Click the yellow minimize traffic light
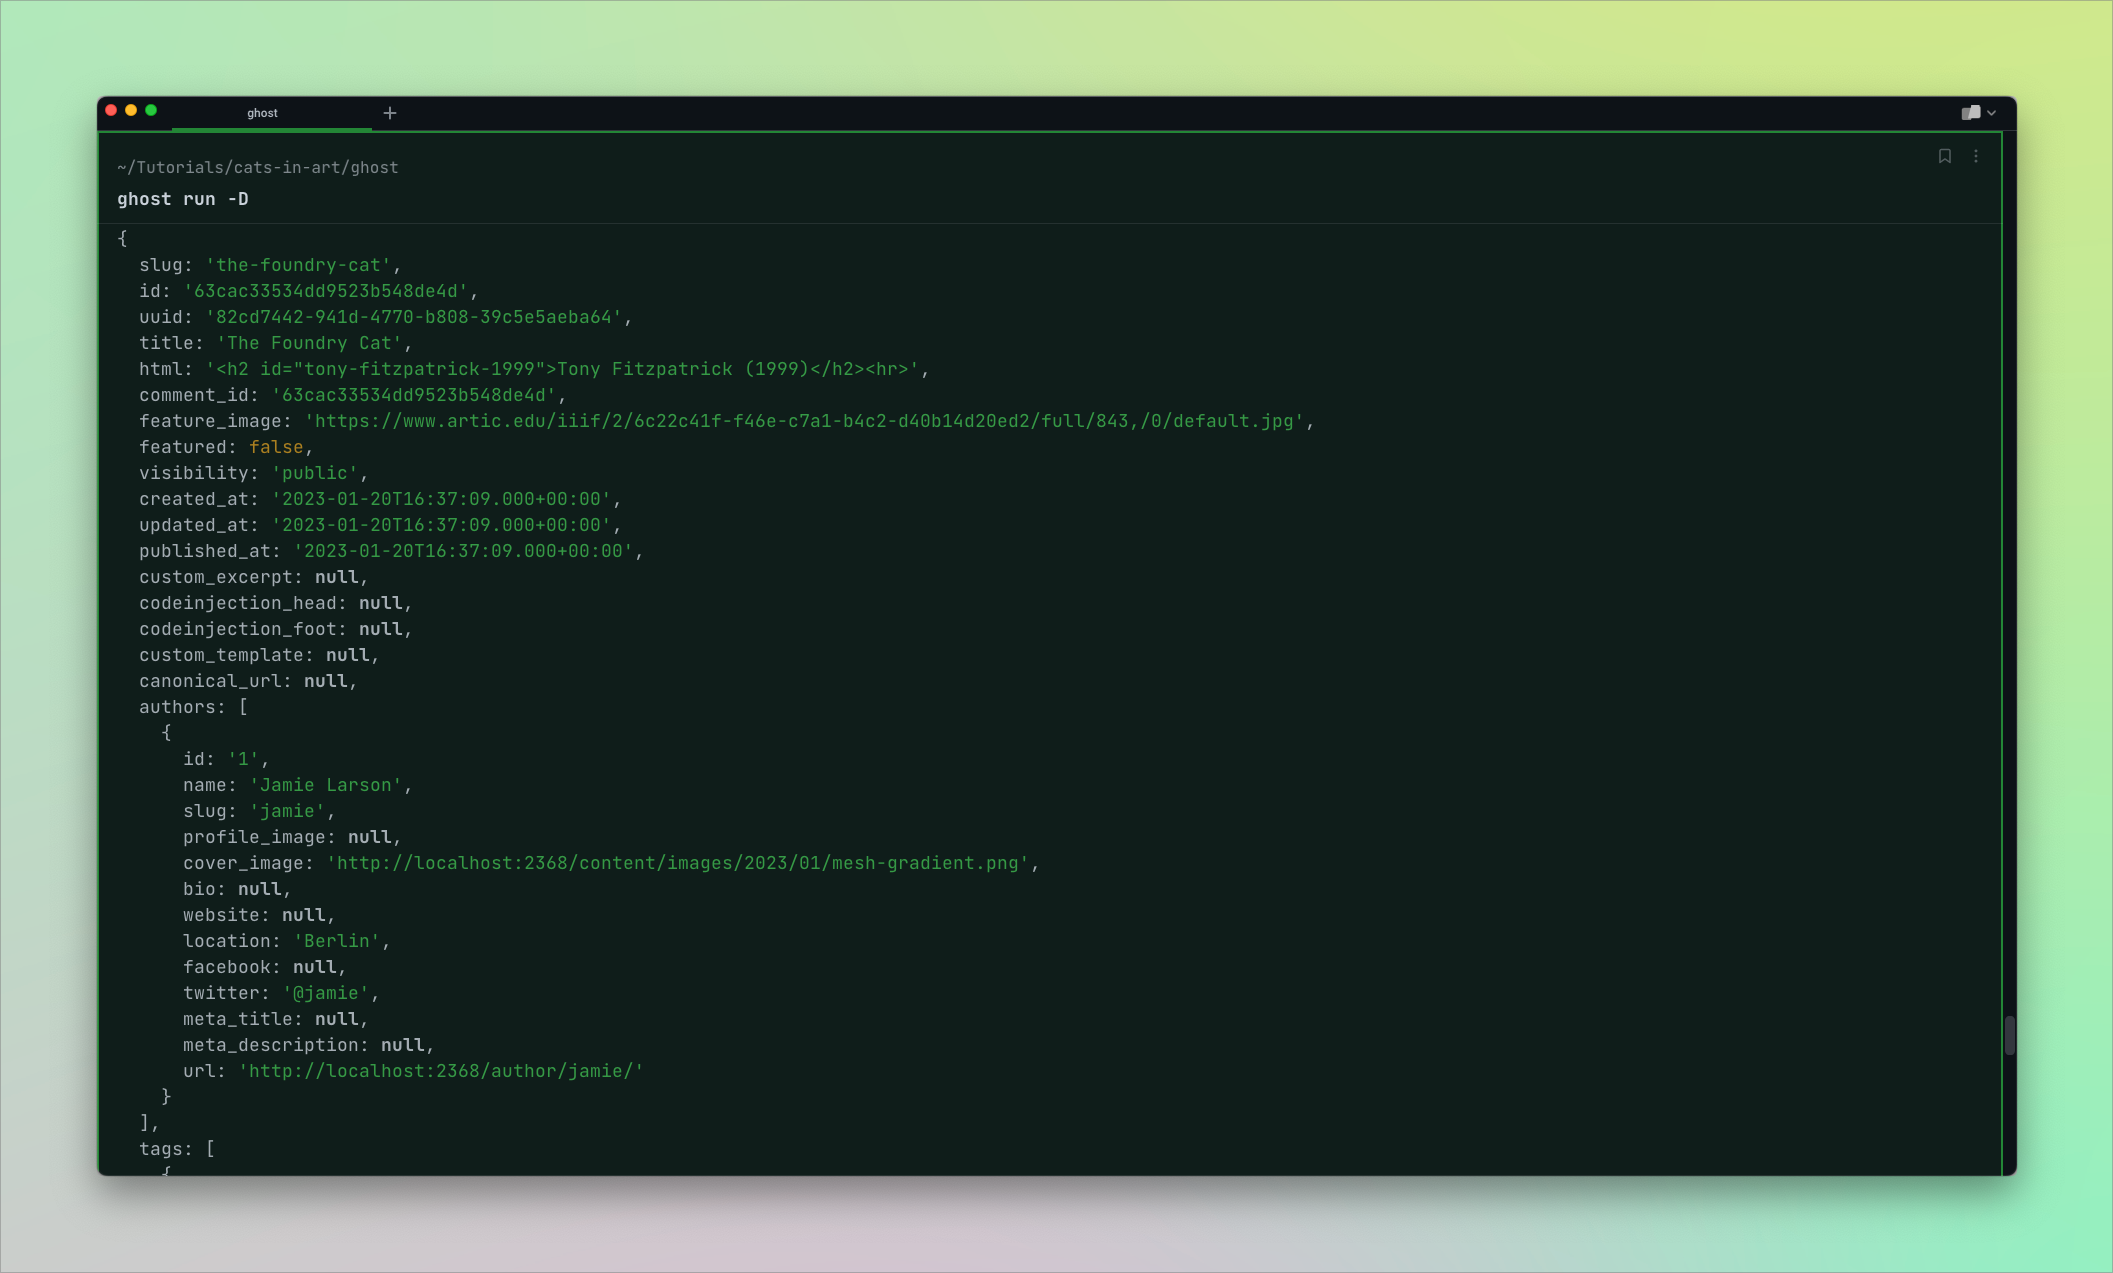Viewport: 2113px width, 1273px height. (x=131, y=109)
